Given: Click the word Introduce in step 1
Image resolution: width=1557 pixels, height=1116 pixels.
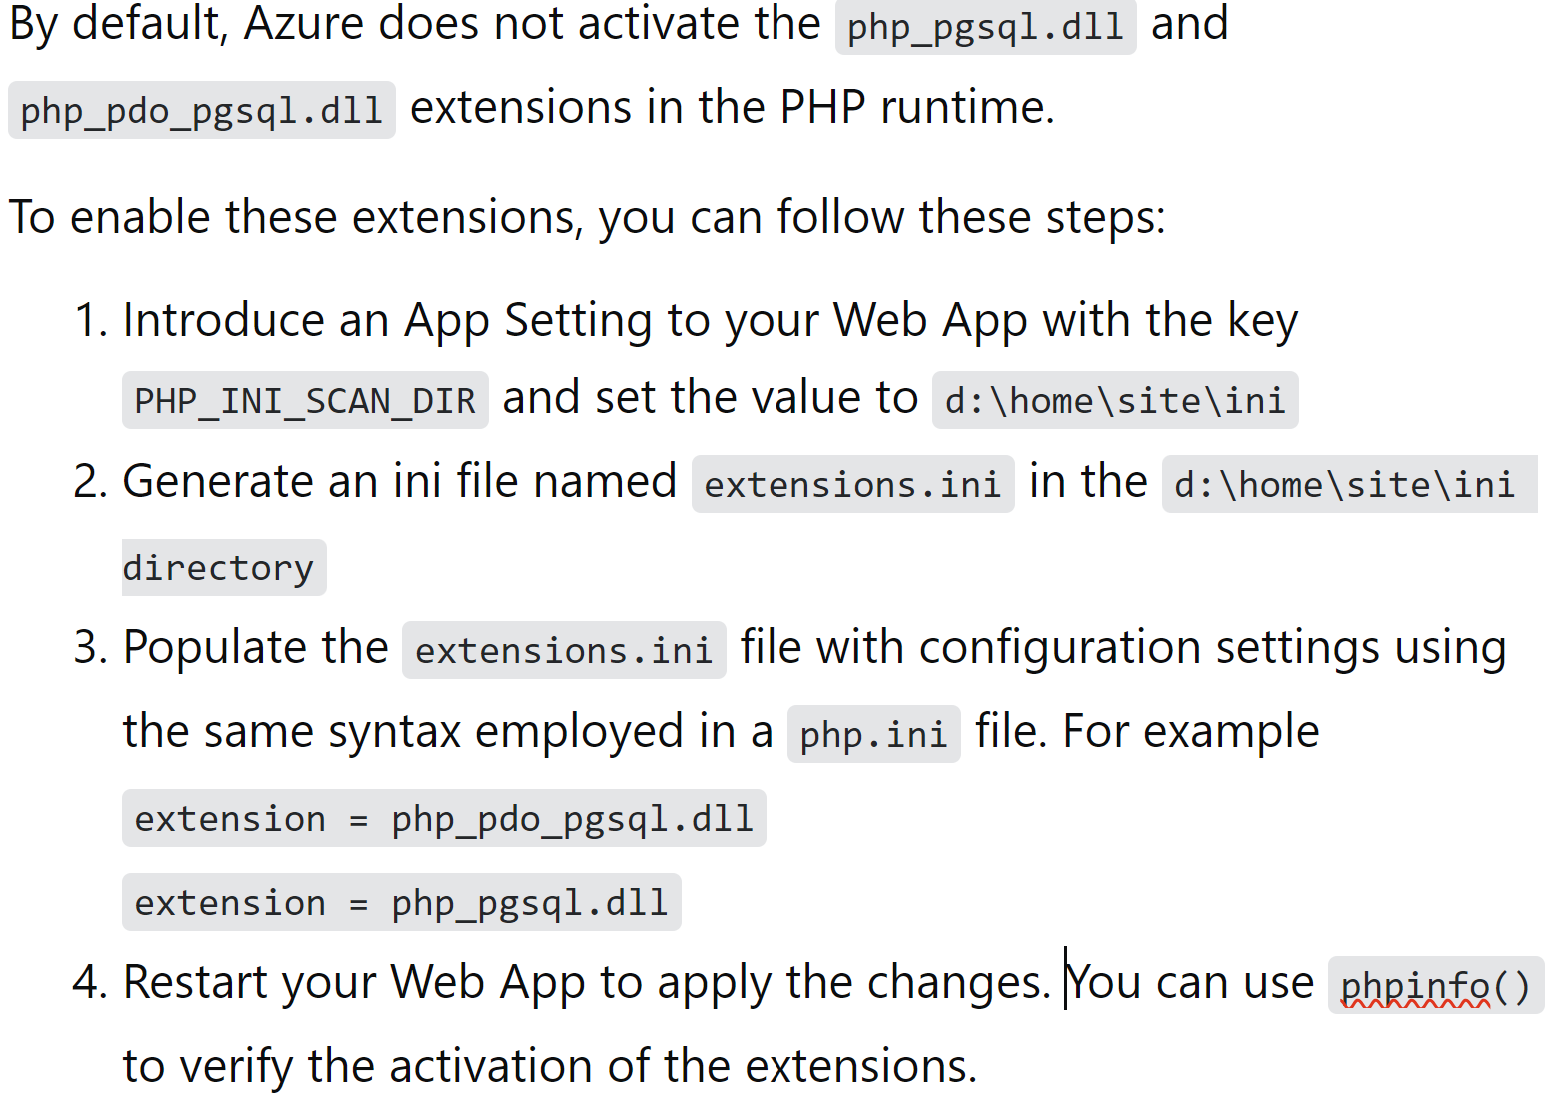Looking at the screenshot, I should 223,321.
